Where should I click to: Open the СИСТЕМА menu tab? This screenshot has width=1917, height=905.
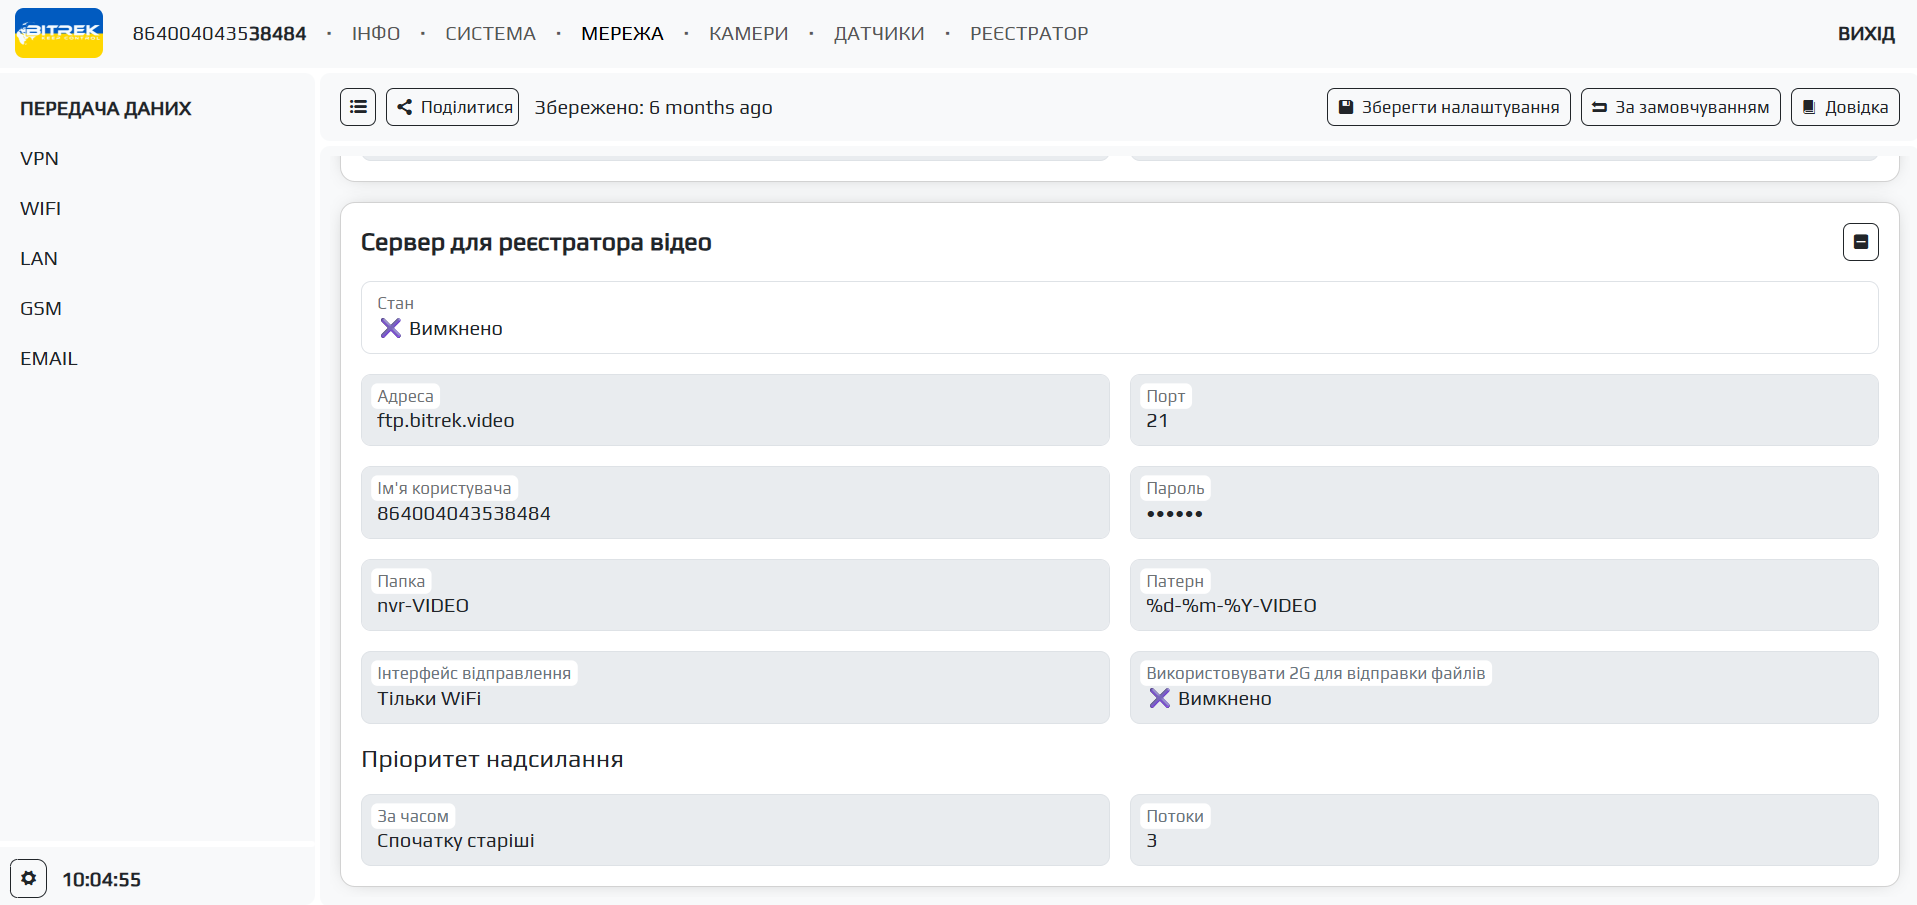click(x=490, y=34)
